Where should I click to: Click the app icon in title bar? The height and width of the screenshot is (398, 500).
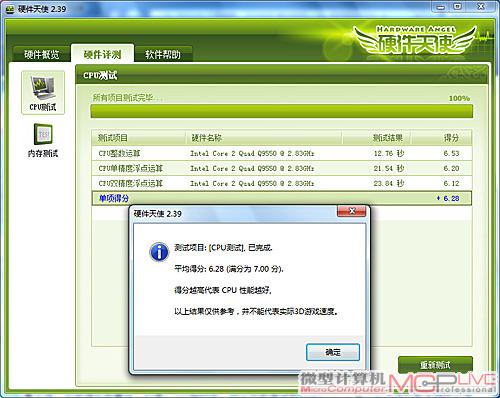(10, 9)
